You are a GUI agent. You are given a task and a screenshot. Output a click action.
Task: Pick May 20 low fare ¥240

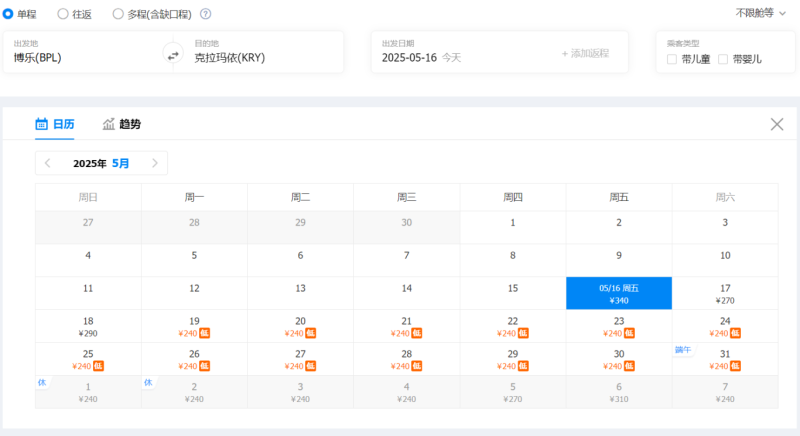coord(301,326)
